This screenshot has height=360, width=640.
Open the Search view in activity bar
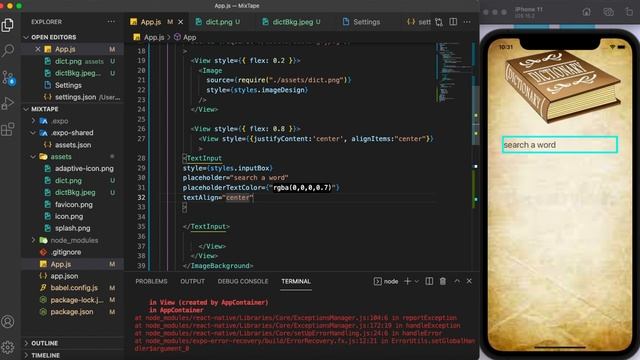[8, 51]
